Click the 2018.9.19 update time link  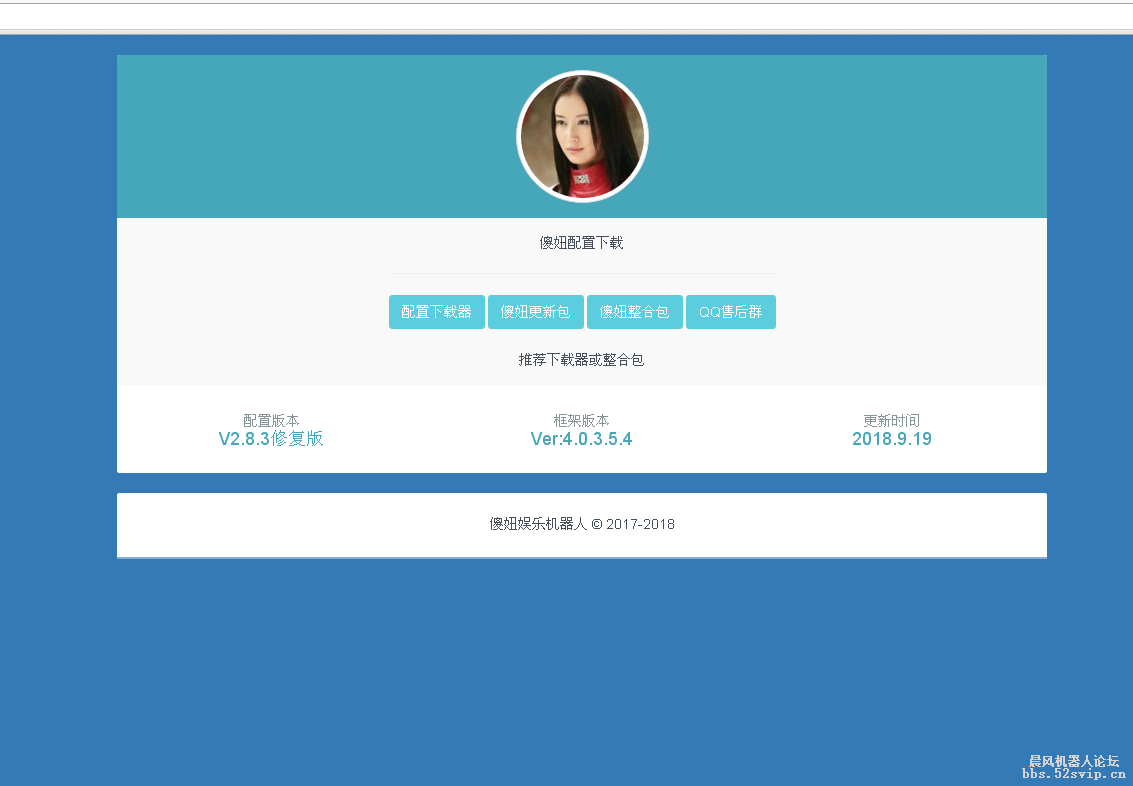pos(891,438)
